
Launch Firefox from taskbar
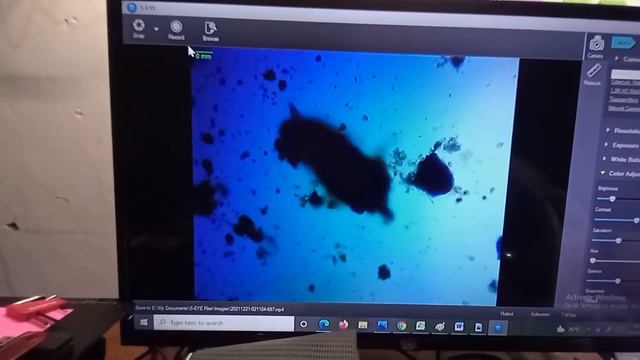(x=343, y=324)
